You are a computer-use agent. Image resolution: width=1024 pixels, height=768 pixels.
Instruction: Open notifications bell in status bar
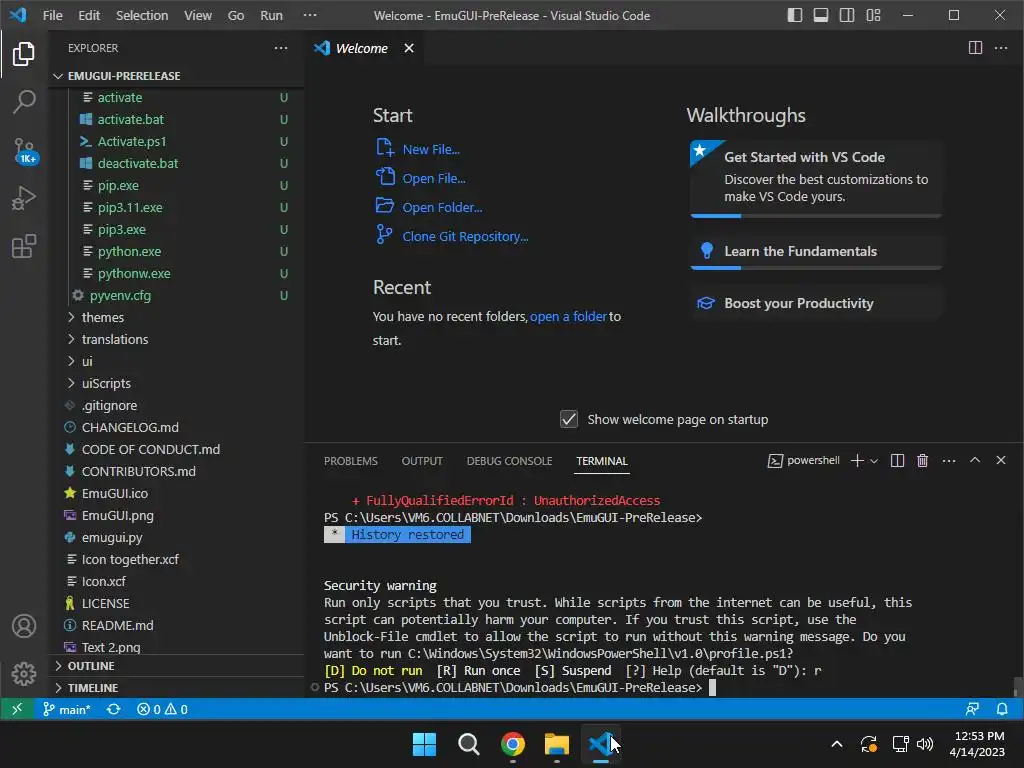1002,709
